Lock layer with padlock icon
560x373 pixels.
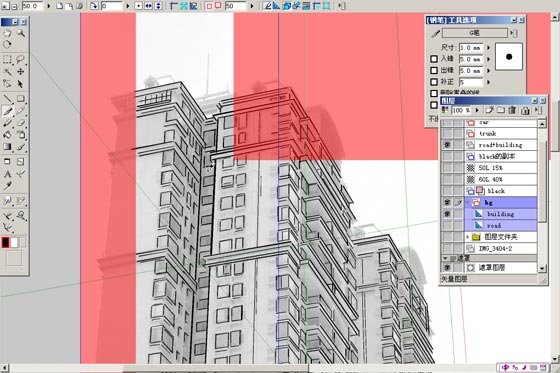click(x=525, y=110)
